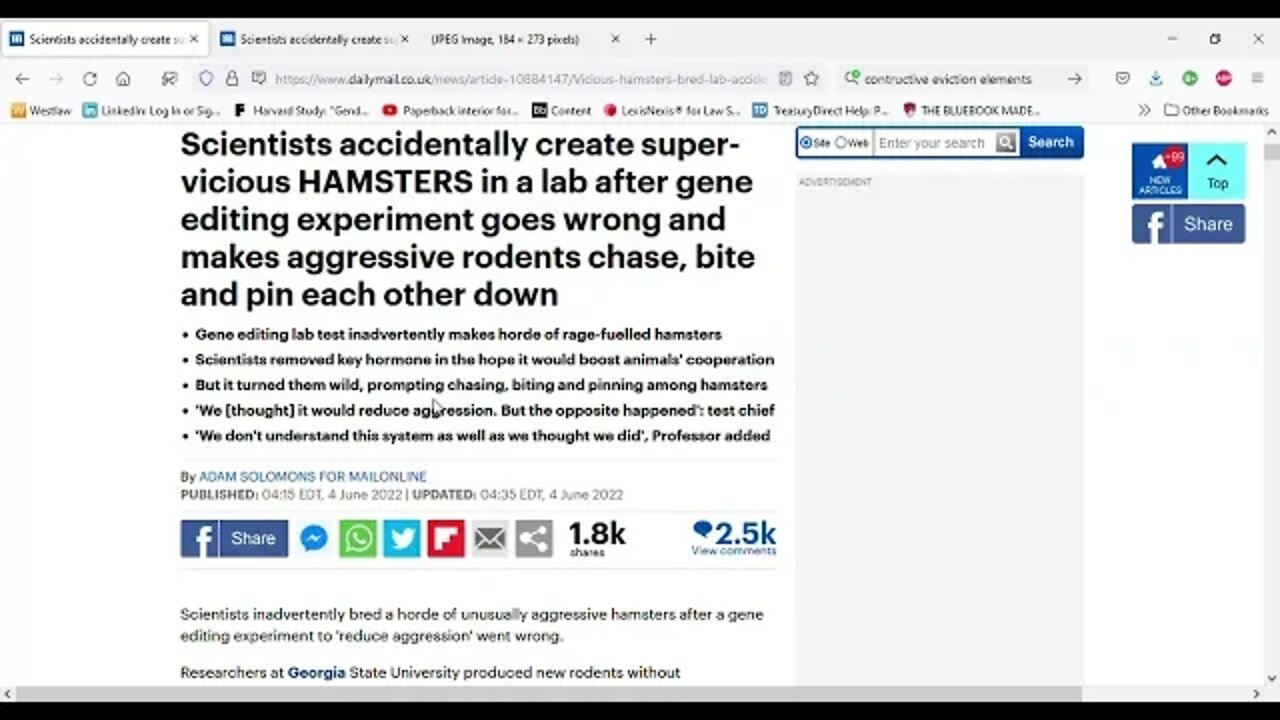Open a new browser tab
This screenshot has height=720, width=1280.
coord(651,39)
